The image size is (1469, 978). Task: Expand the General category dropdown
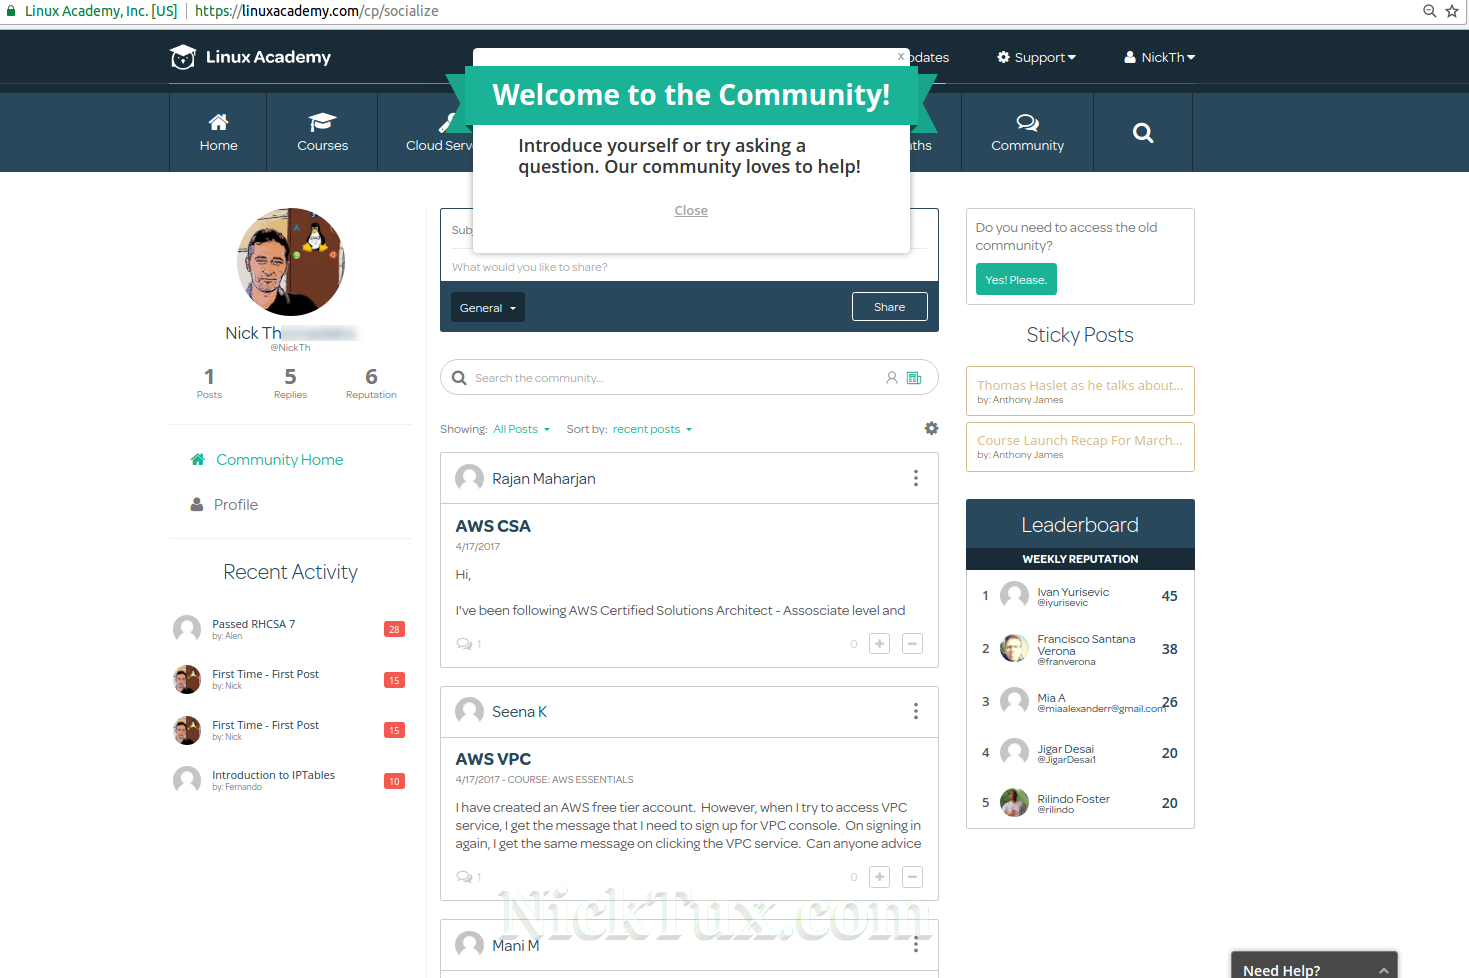point(487,308)
